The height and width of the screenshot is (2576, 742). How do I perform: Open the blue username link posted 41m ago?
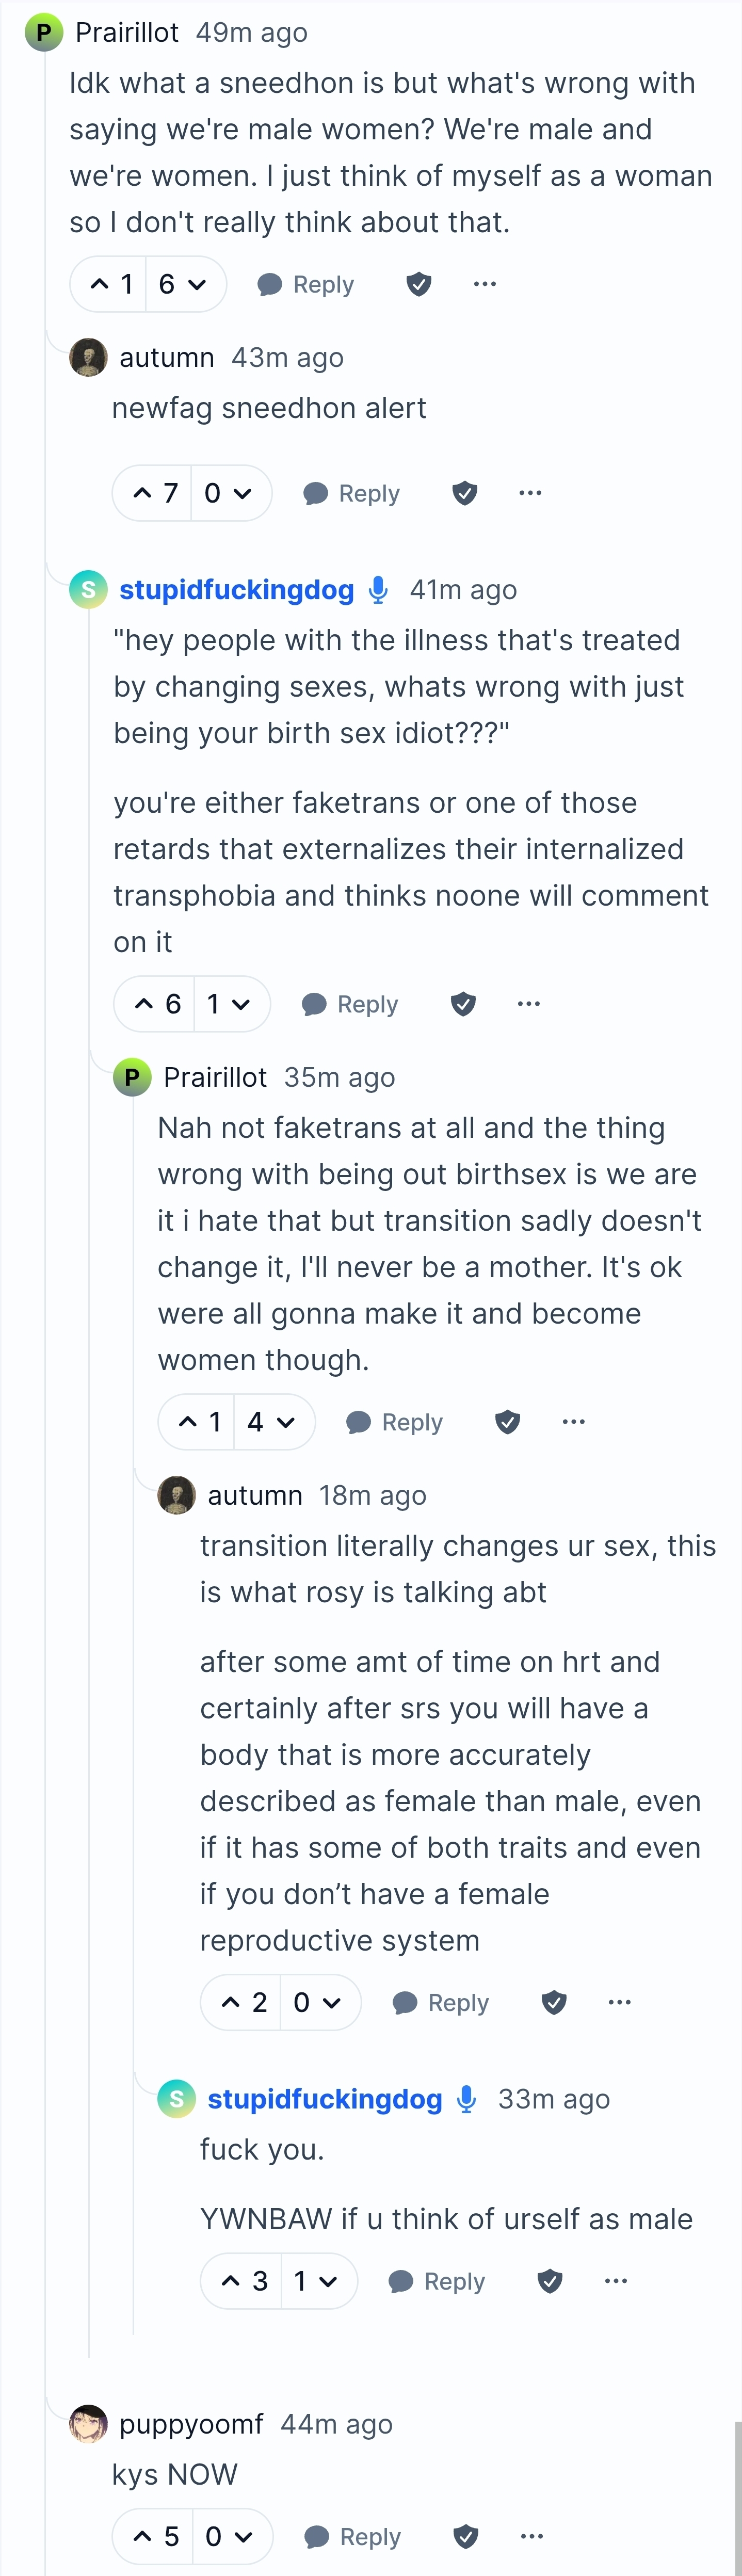tap(236, 590)
